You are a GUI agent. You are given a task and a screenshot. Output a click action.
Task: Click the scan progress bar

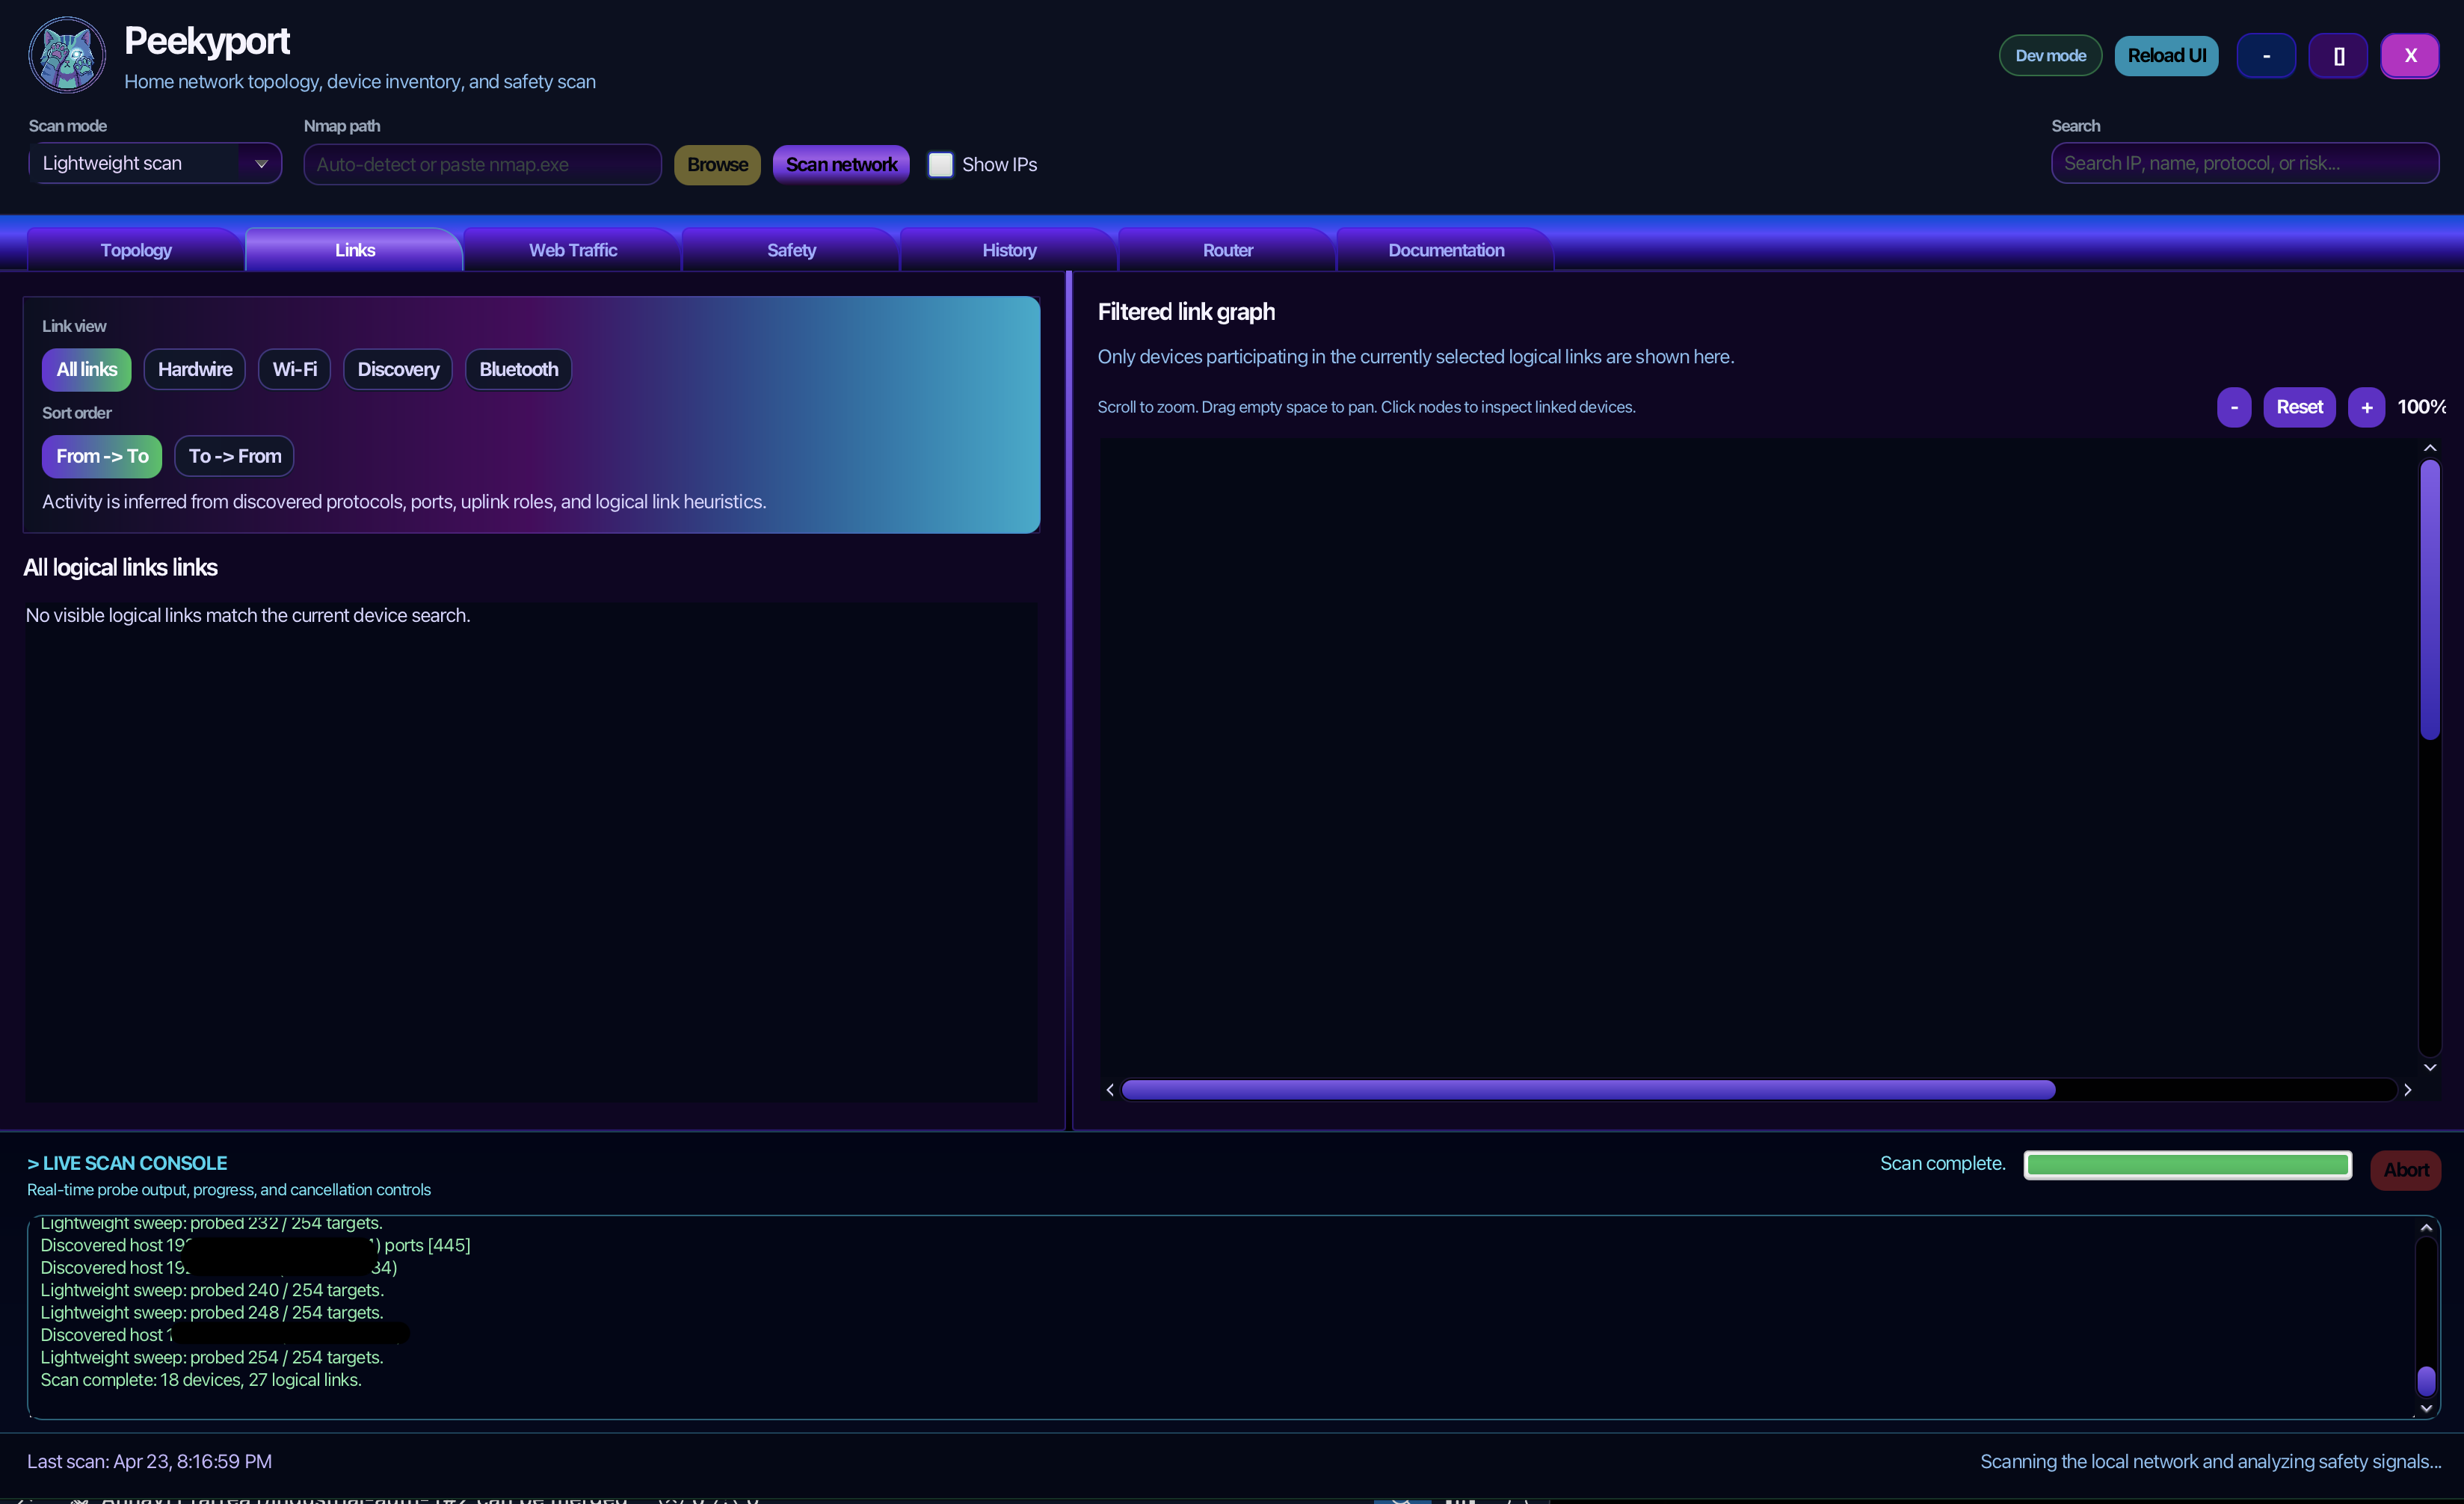(2188, 1165)
